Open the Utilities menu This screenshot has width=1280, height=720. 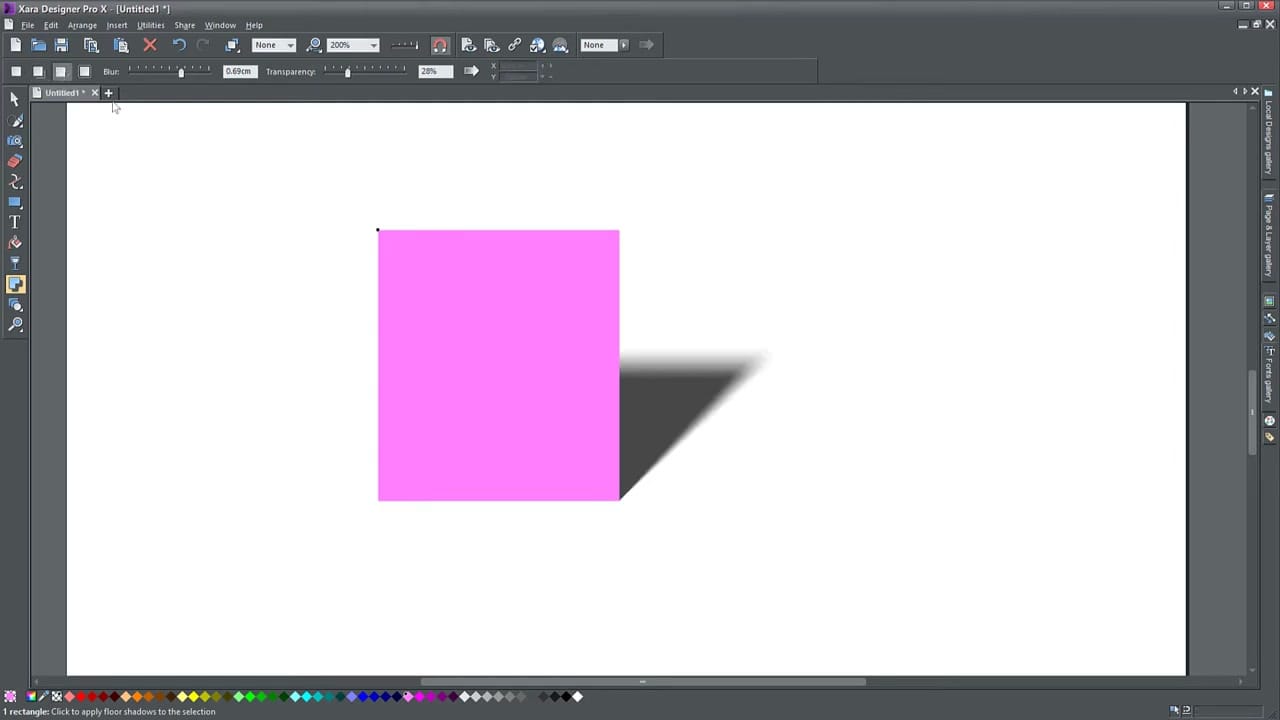pyautogui.click(x=150, y=25)
